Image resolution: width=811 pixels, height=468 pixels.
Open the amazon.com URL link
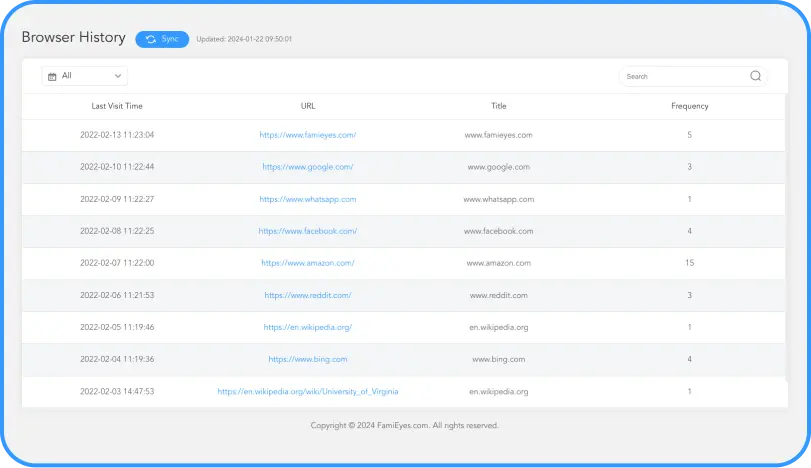(308, 263)
